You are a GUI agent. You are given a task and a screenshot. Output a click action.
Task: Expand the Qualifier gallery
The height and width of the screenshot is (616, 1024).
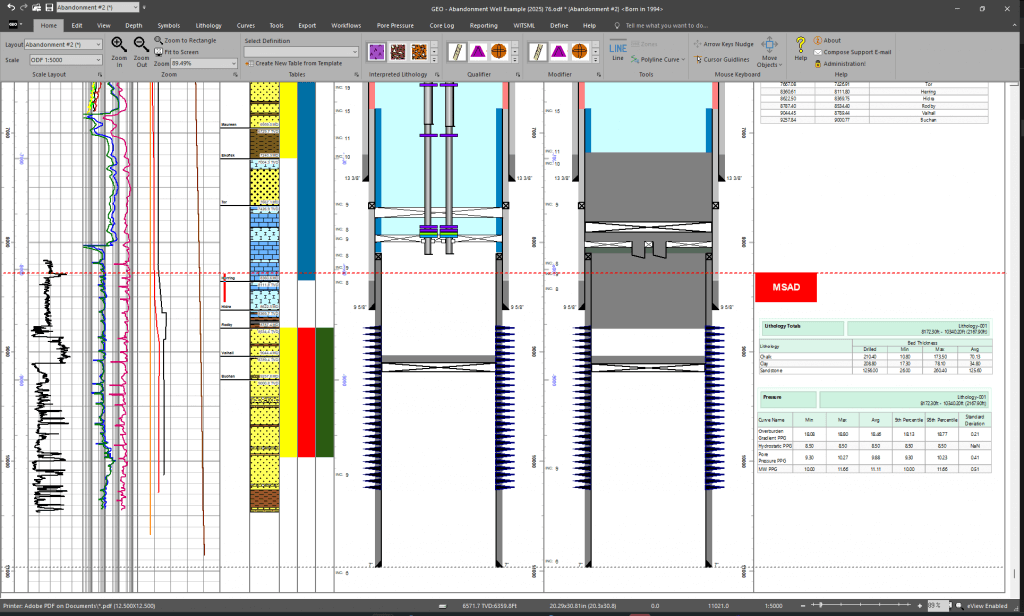tap(515, 59)
